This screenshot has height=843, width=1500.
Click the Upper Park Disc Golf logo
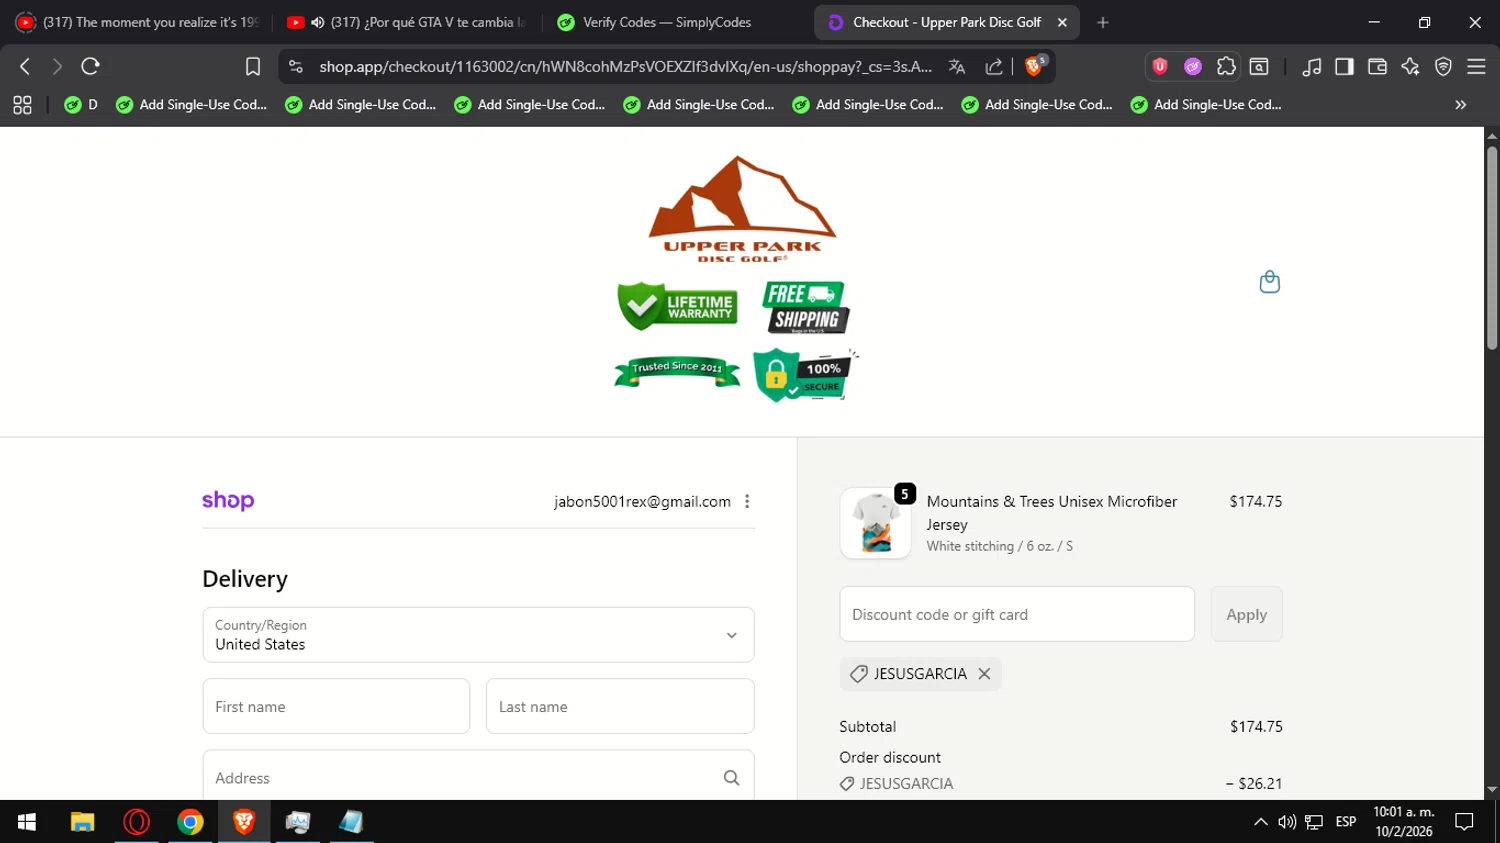pyautogui.click(x=742, y=210)
